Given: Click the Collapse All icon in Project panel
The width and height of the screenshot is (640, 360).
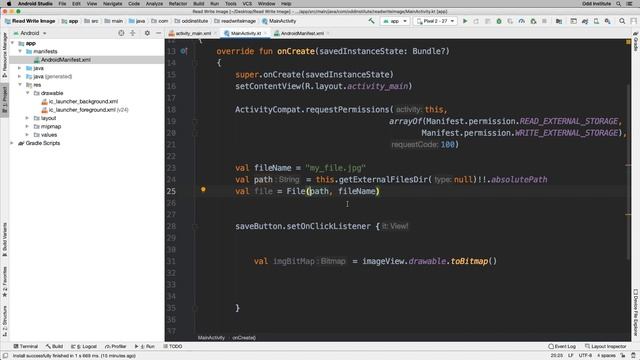Looking at the screenshot, I should tap(133, 33).
